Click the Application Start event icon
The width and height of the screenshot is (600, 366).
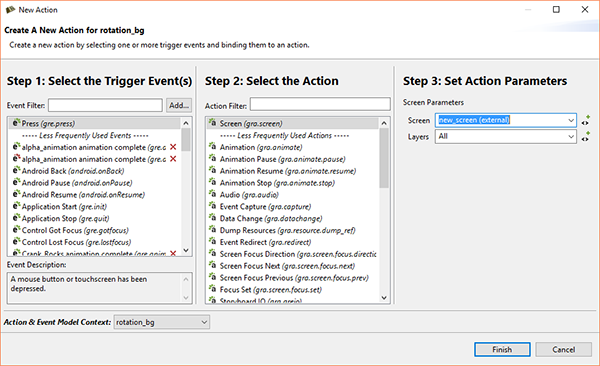pyautogui.click(x=16, y=206)
